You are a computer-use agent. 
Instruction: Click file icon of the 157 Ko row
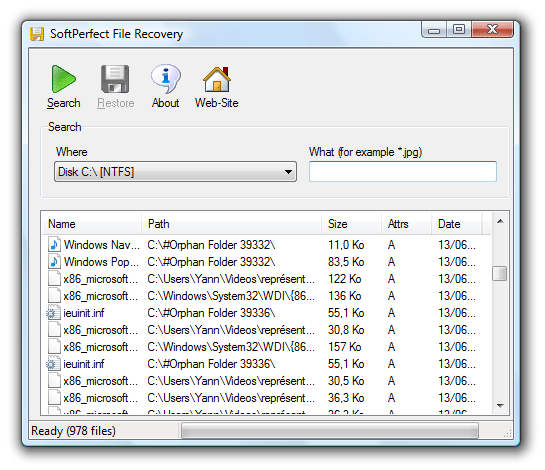54,347
